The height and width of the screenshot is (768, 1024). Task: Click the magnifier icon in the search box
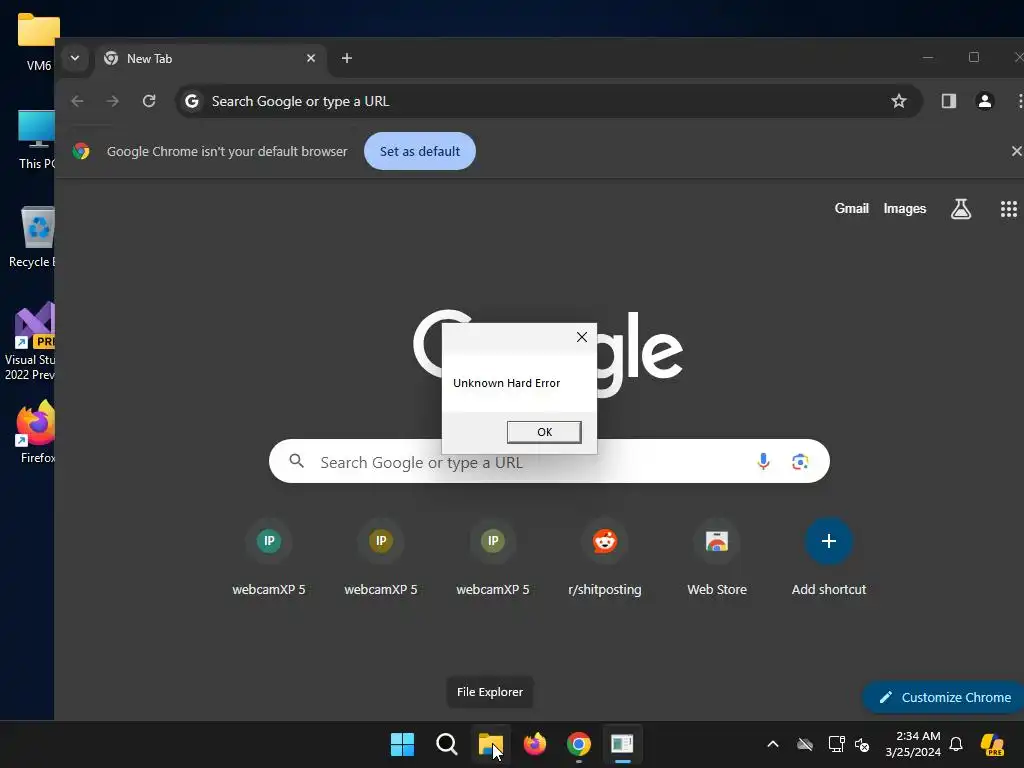point(296,462)
